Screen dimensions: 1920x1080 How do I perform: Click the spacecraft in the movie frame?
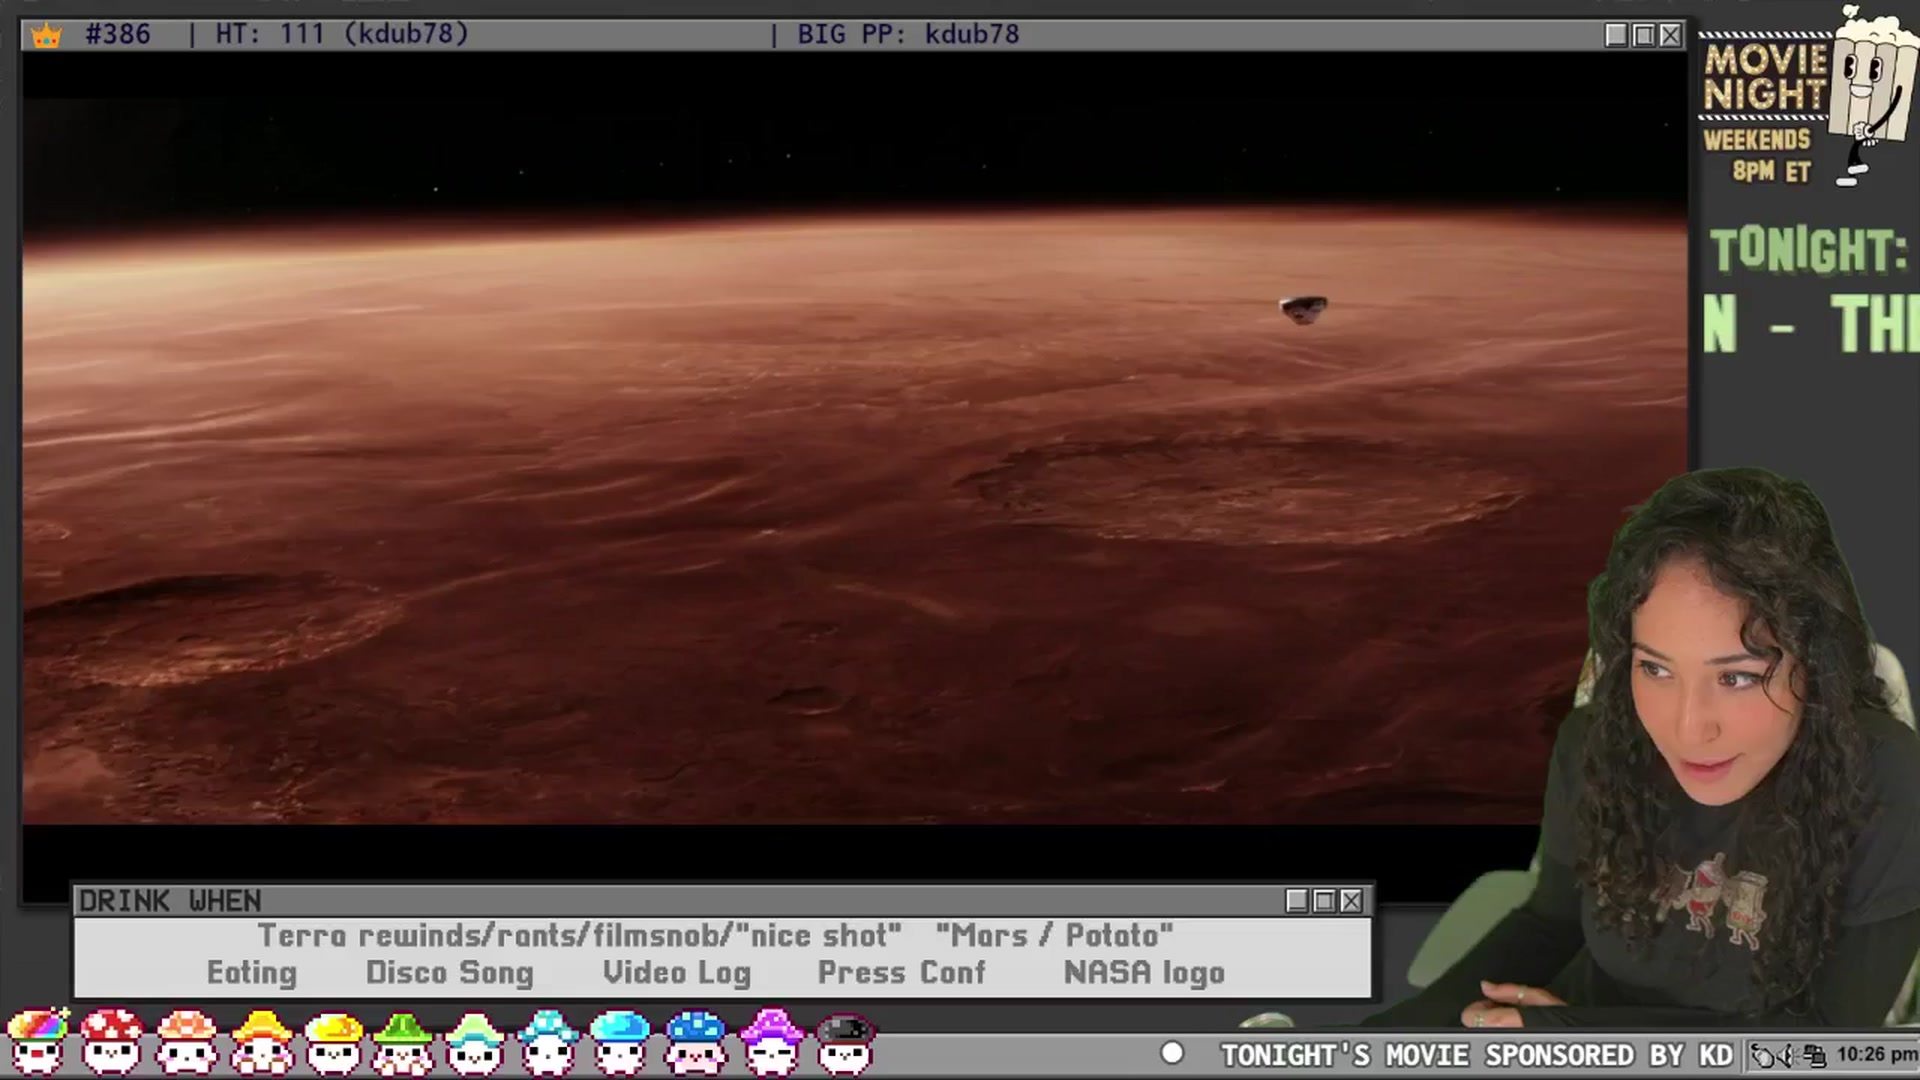(x=1304, y=309)
